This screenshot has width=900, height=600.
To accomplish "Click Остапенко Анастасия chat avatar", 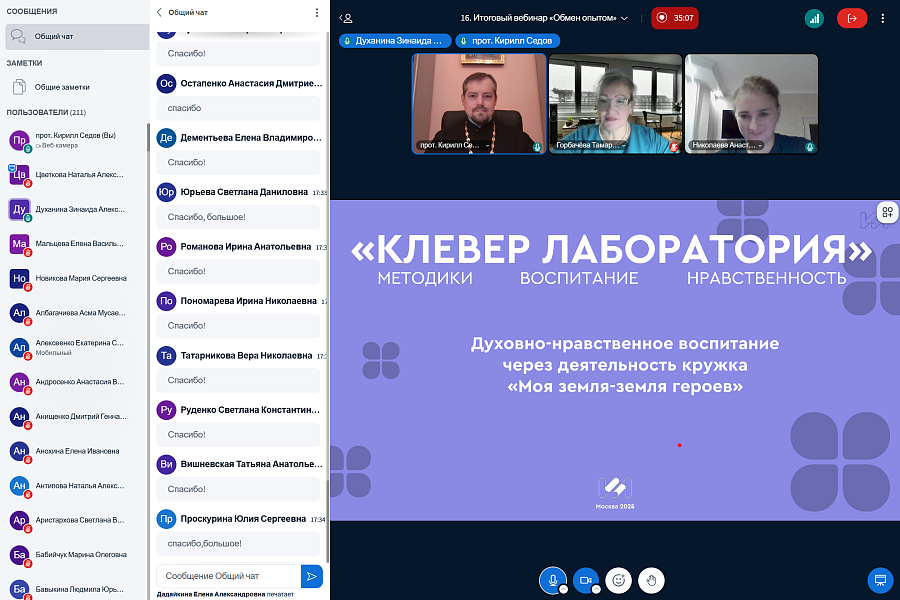I will [166, 84].
